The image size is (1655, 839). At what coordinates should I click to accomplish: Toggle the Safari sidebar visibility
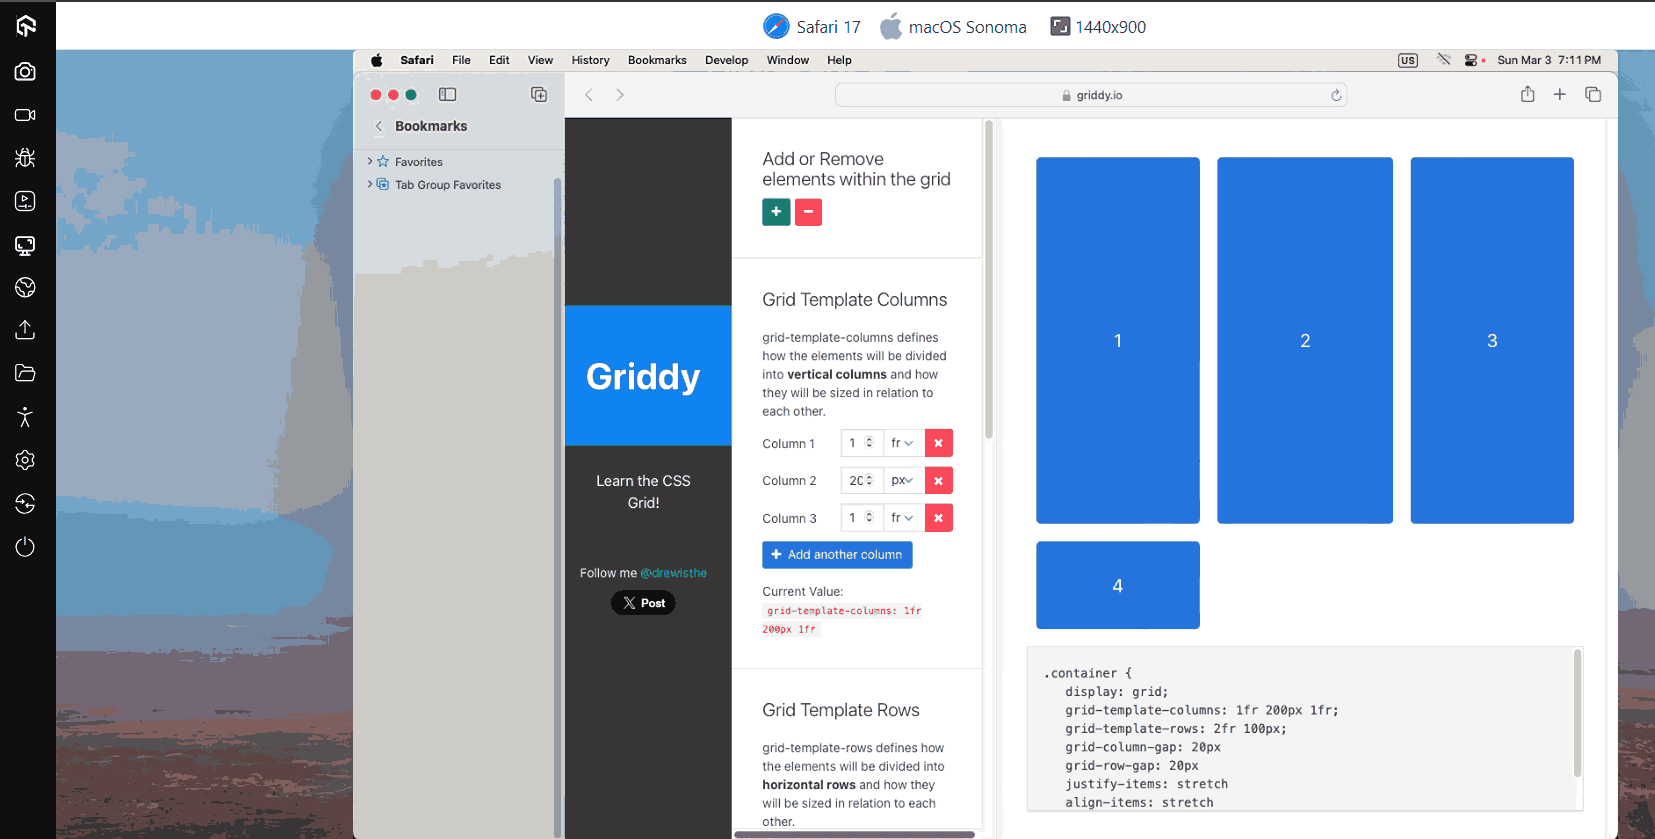click(x=448, y=94)
